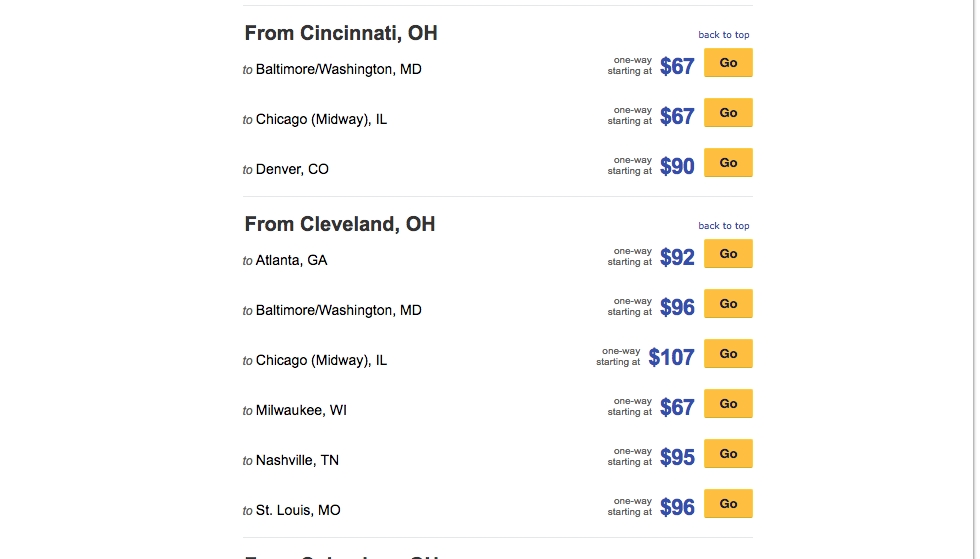Click Go for Cincinnati to Denver

(728, 163)
